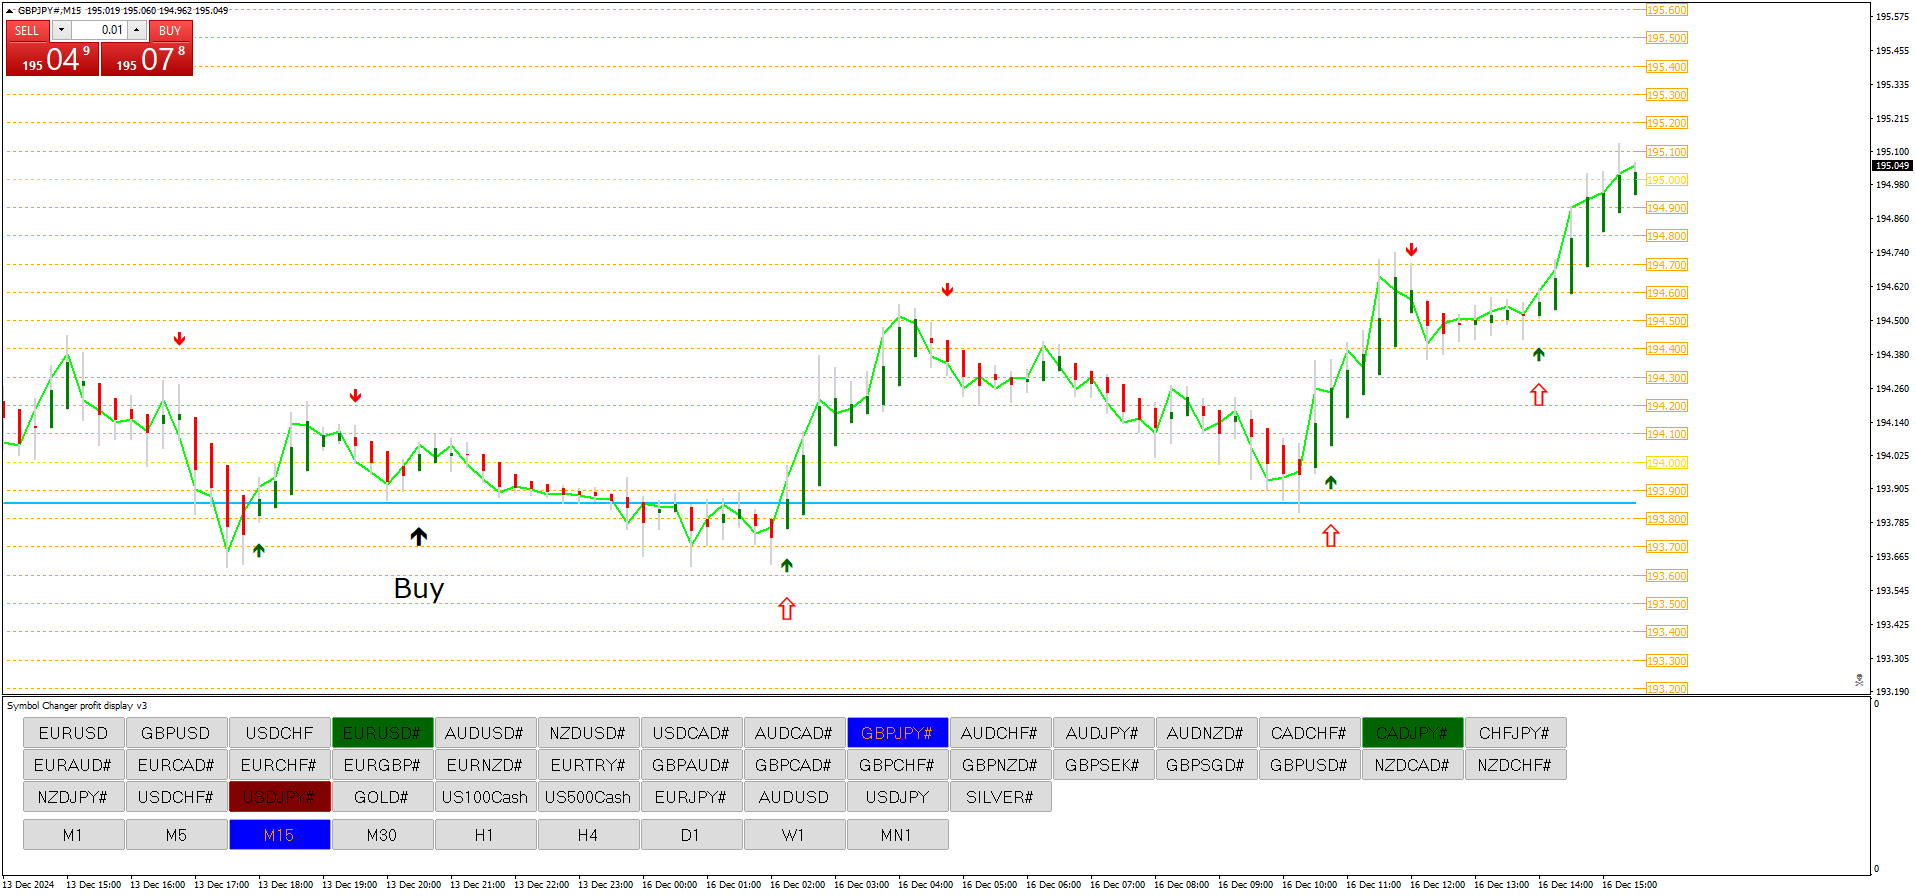Viewport: 1916px width, 896px height.
Task: Switch to the D1 timeframe
Action: click(x=690, y=835)
